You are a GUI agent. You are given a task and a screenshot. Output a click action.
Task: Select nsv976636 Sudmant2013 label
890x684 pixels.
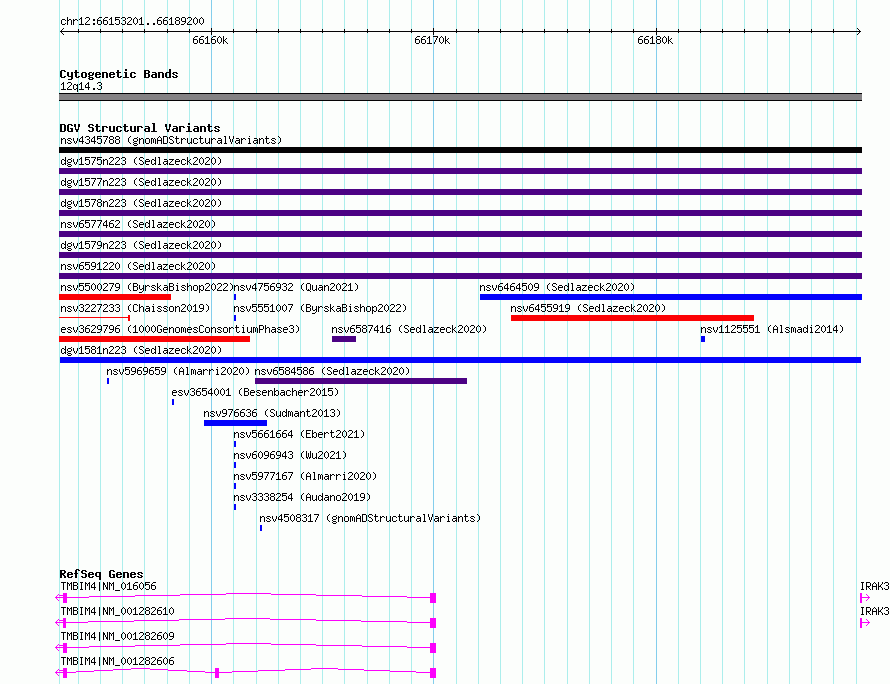pyautogui.click(x=272, y=413)
